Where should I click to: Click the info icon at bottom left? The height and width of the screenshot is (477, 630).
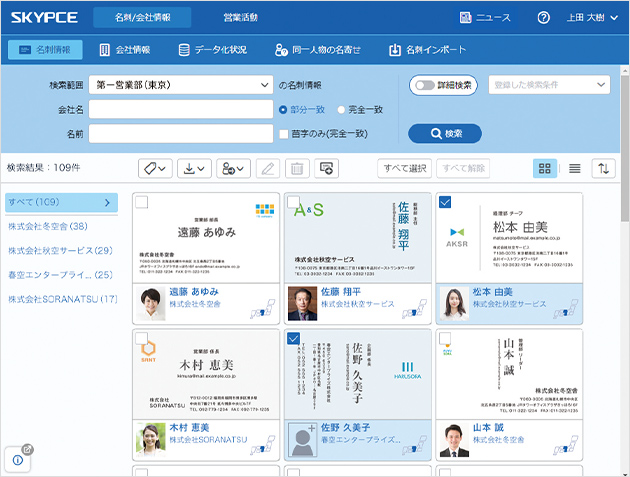click(x=18, y=460)
